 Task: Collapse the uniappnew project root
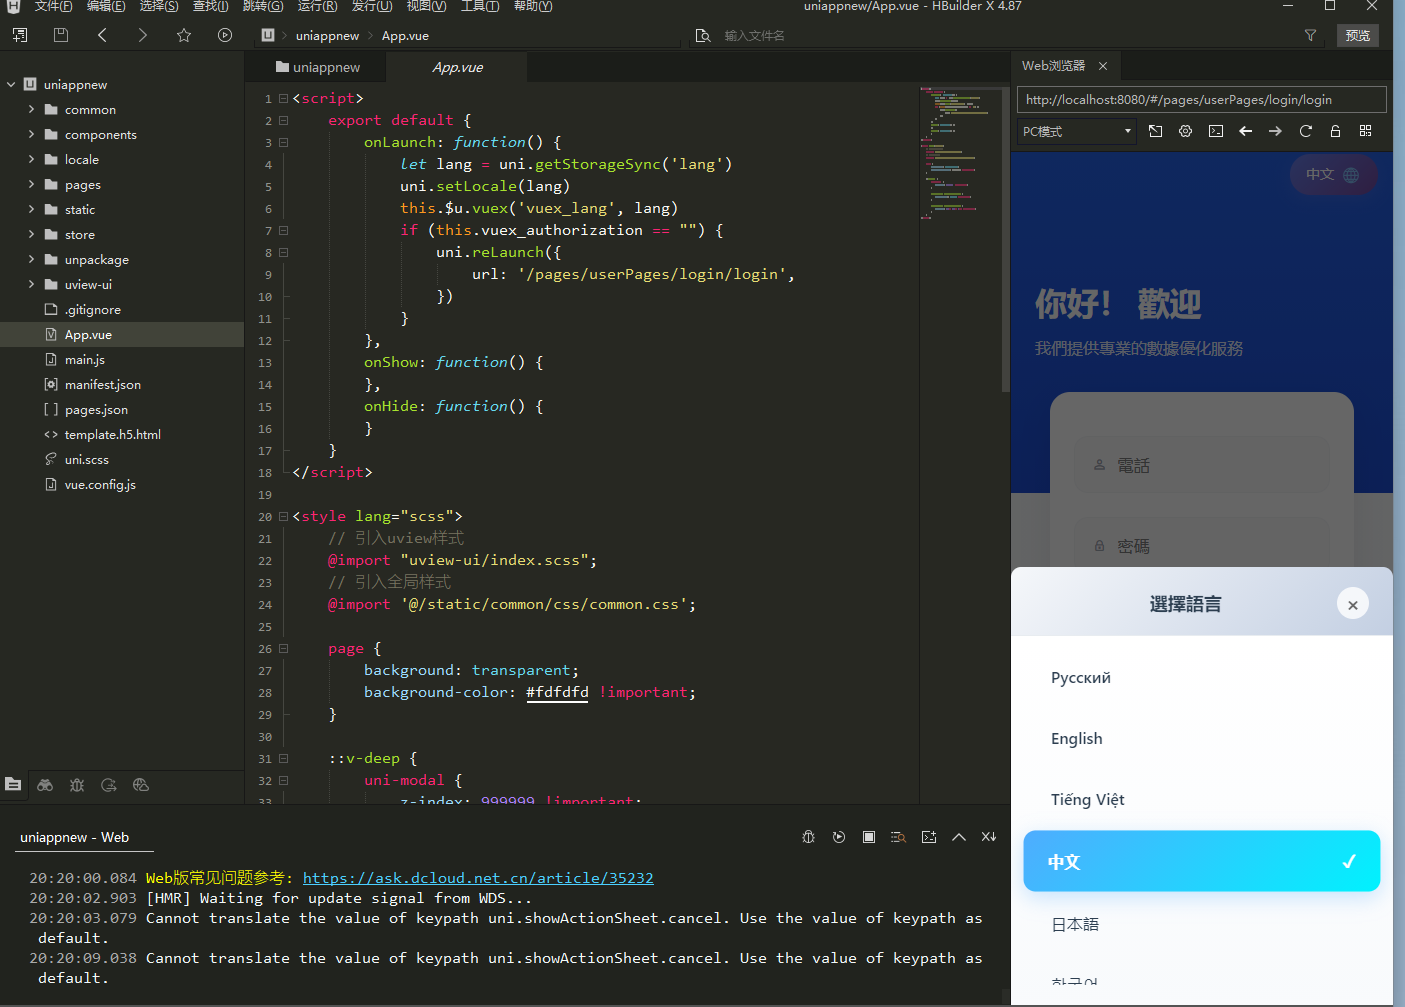point(11,85)
